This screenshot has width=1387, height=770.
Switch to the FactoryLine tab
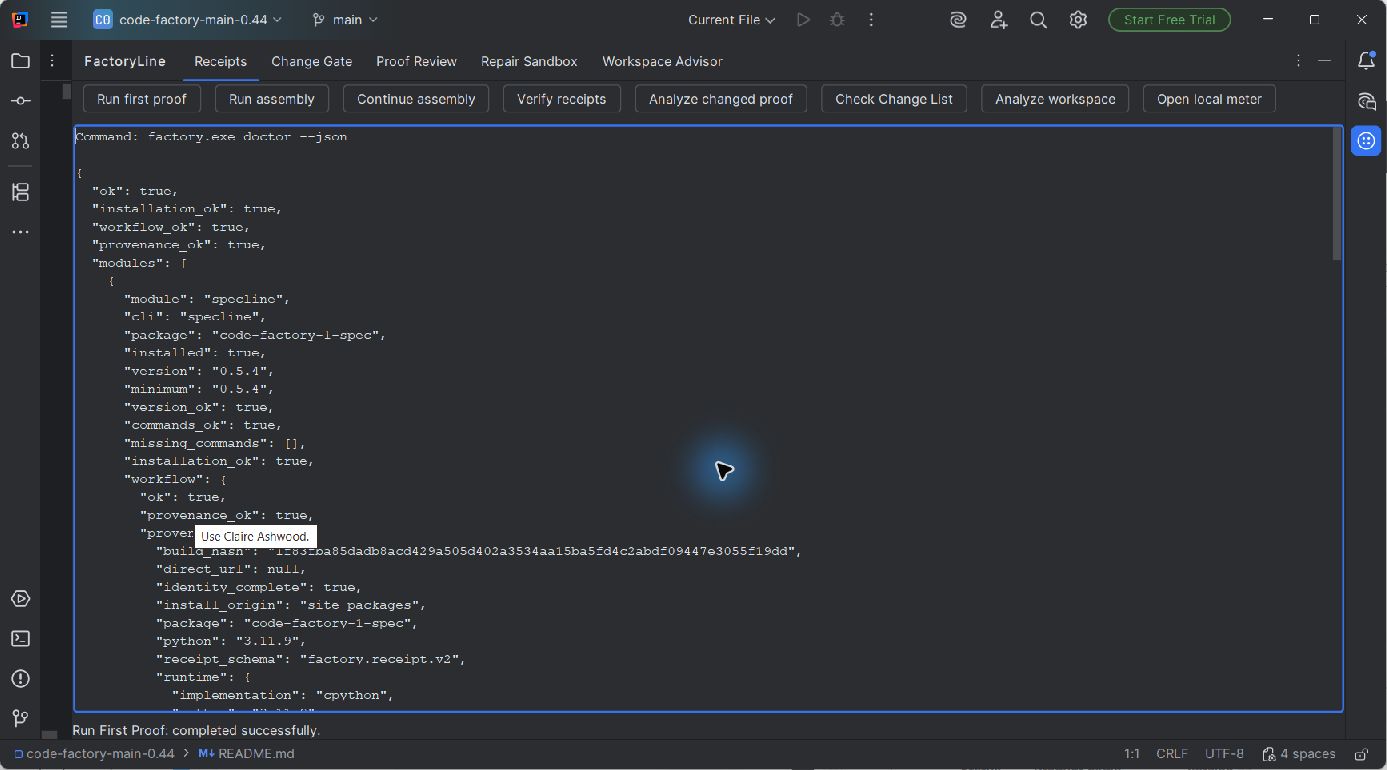125,61
